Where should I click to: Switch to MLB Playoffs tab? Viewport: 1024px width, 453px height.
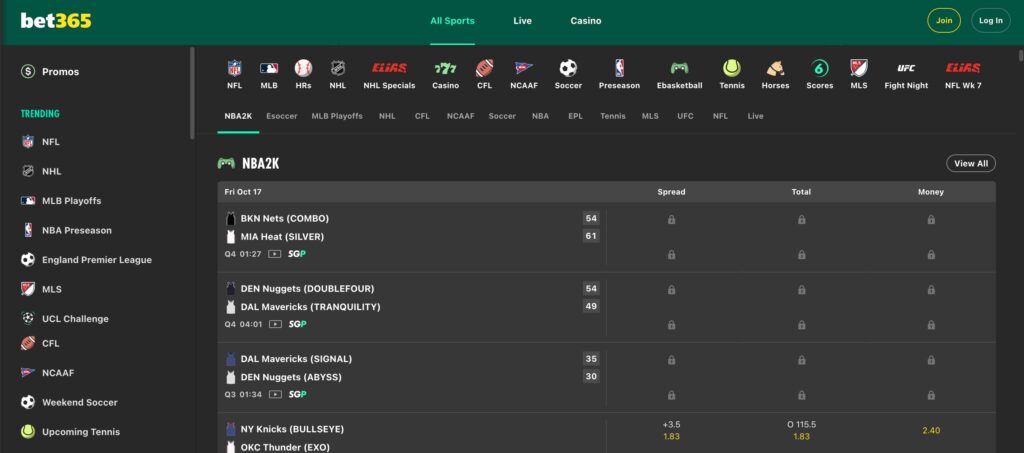337,116
